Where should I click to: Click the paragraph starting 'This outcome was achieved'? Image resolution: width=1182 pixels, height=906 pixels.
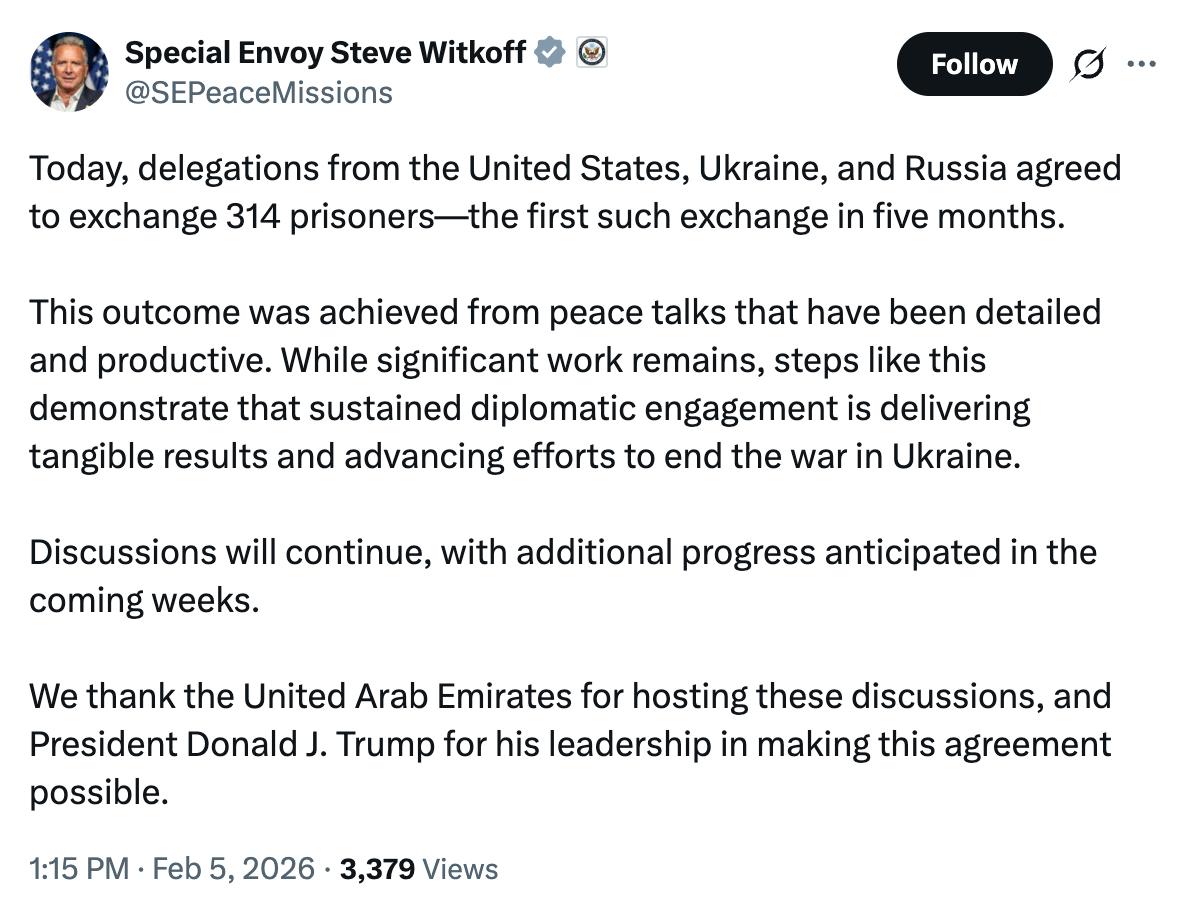(564, 384)
